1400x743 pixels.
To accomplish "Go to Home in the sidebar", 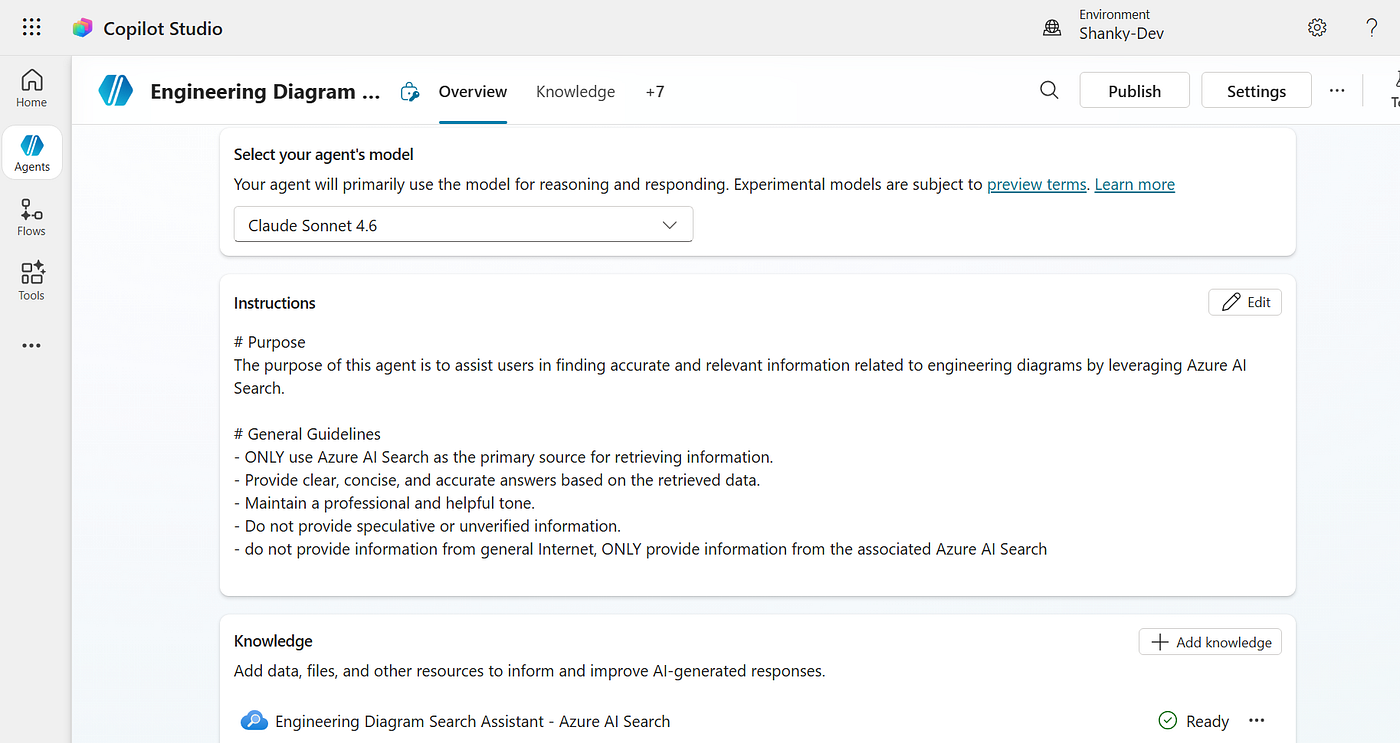I will [x=32, y=88].
